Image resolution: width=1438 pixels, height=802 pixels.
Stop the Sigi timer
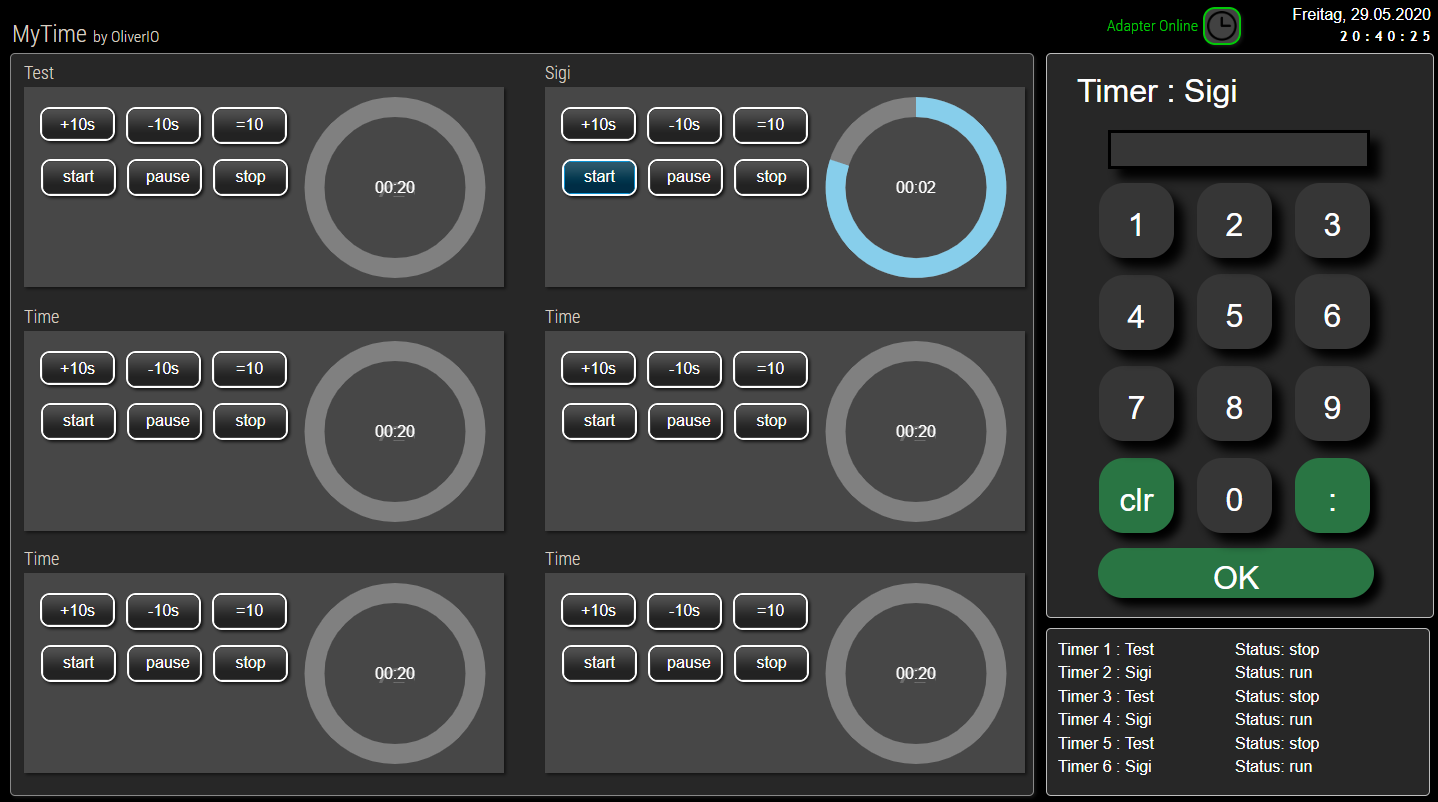(772, 177)
